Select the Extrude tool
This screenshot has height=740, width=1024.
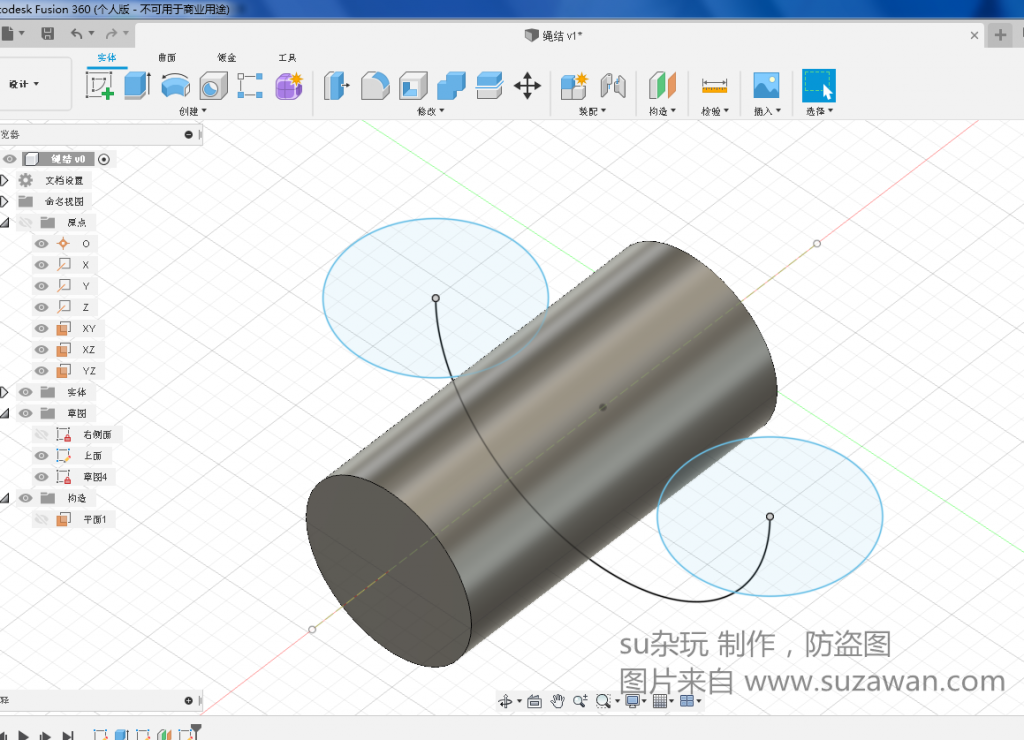(x=138, y=86)
